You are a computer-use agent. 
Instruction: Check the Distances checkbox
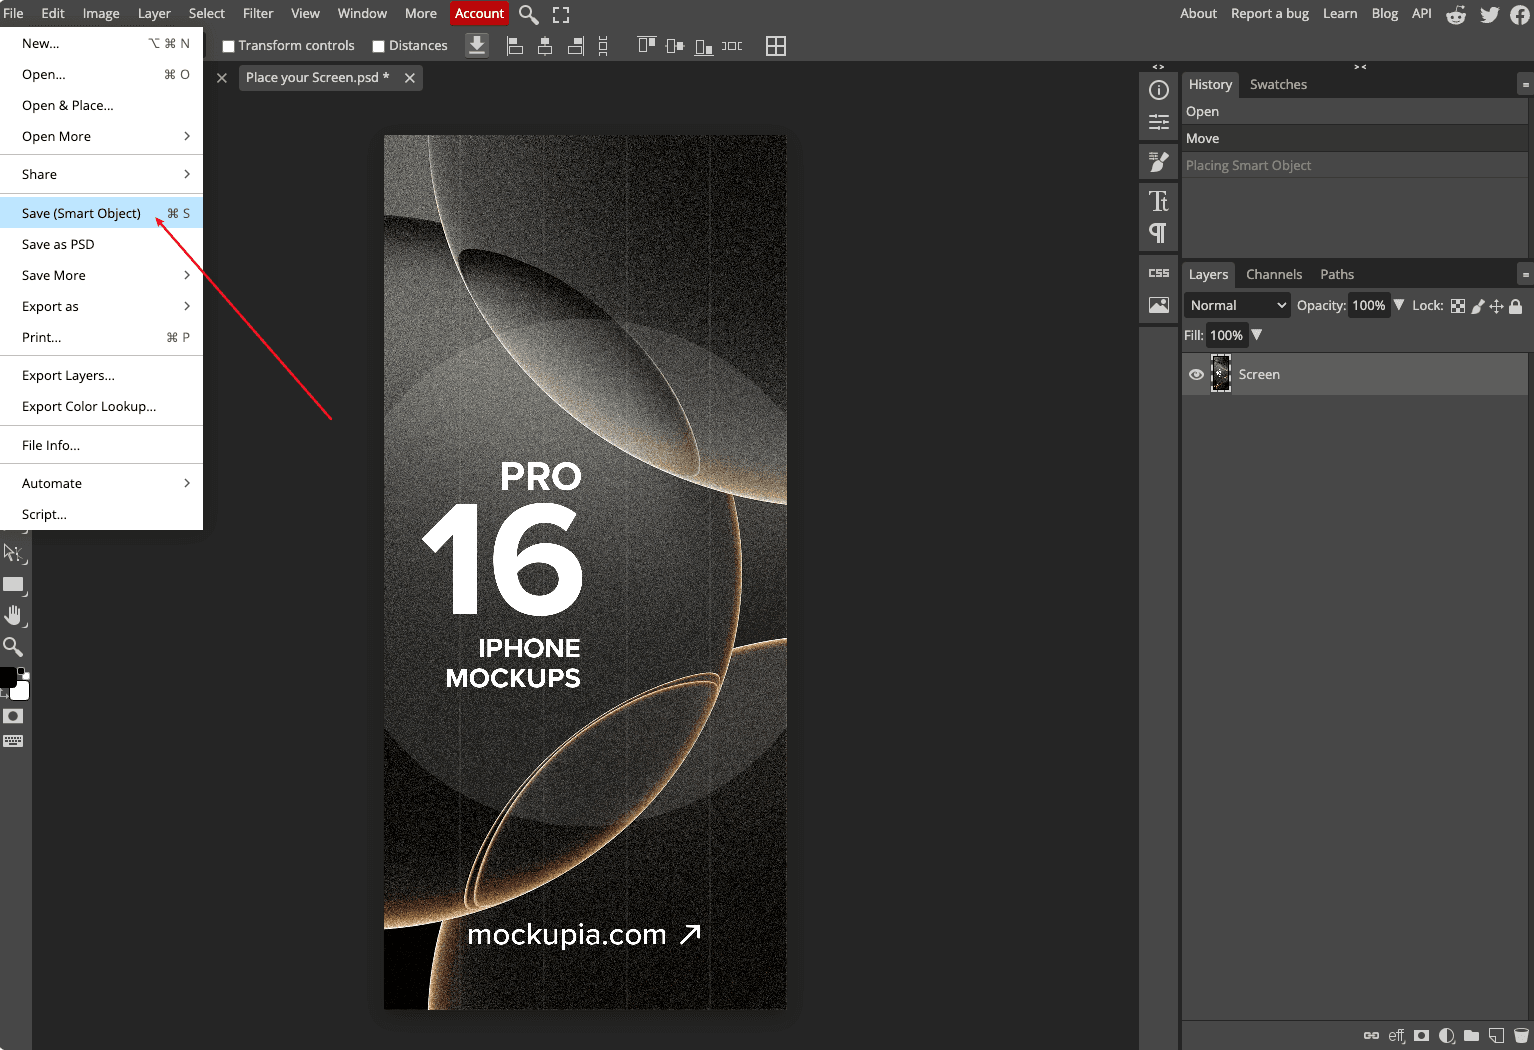(378, 46)
